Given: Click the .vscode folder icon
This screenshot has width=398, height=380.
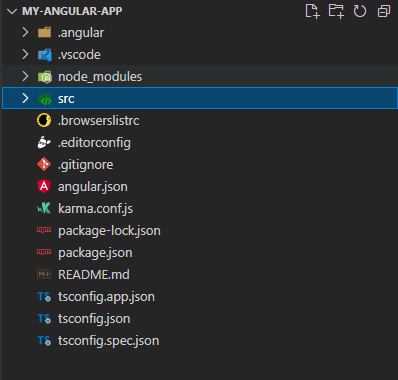Looking at the screenshot, I should [44, 55].
